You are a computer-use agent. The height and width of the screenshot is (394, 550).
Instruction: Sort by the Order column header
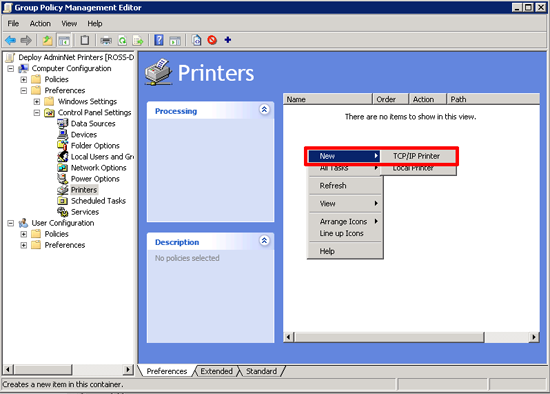click(390, 99)
